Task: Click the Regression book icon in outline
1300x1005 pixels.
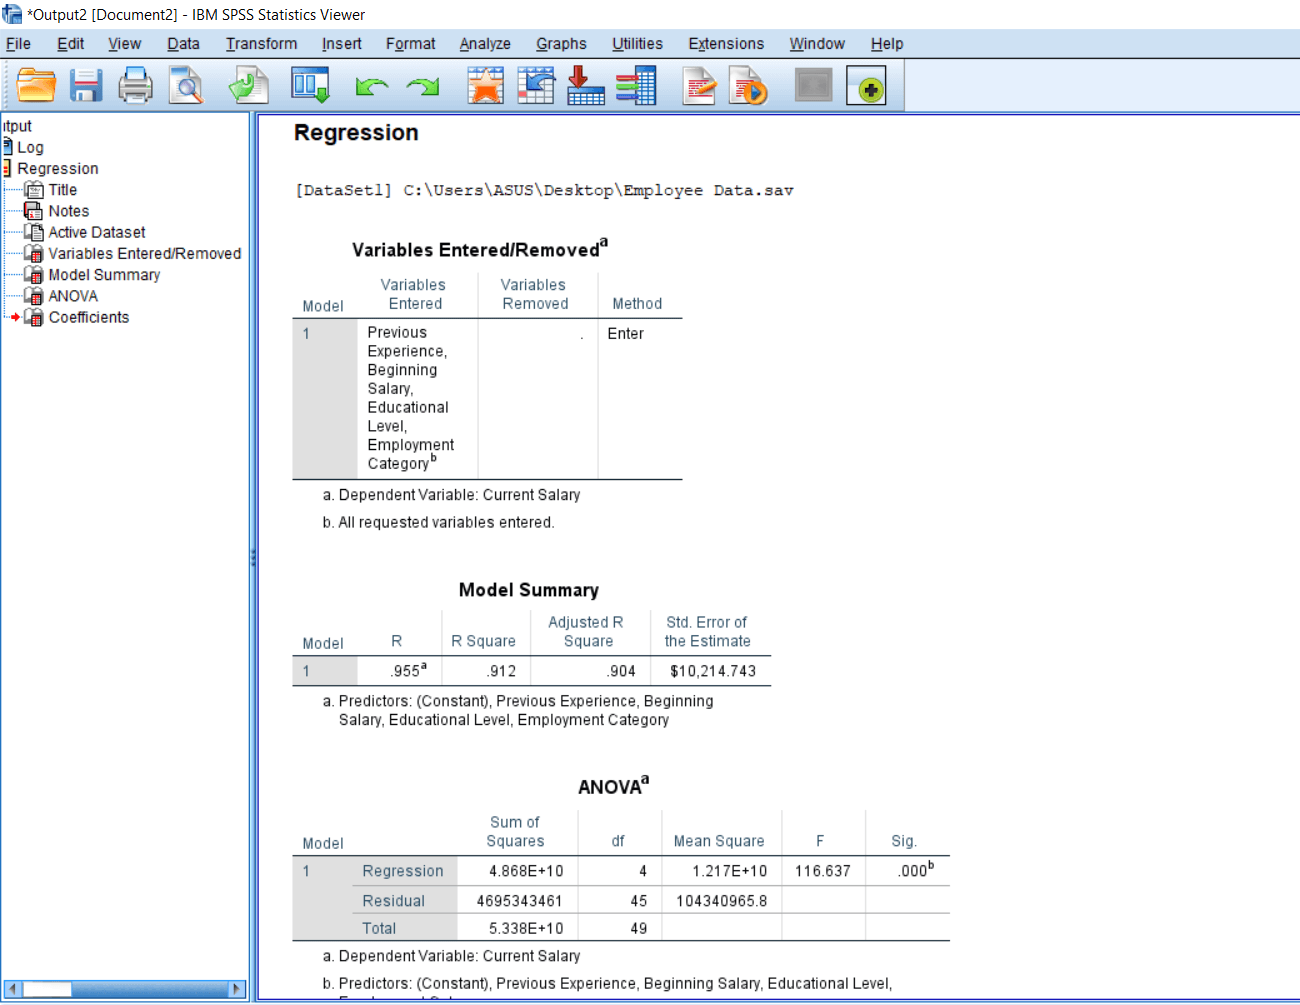Action: click(x=7, y=168)
